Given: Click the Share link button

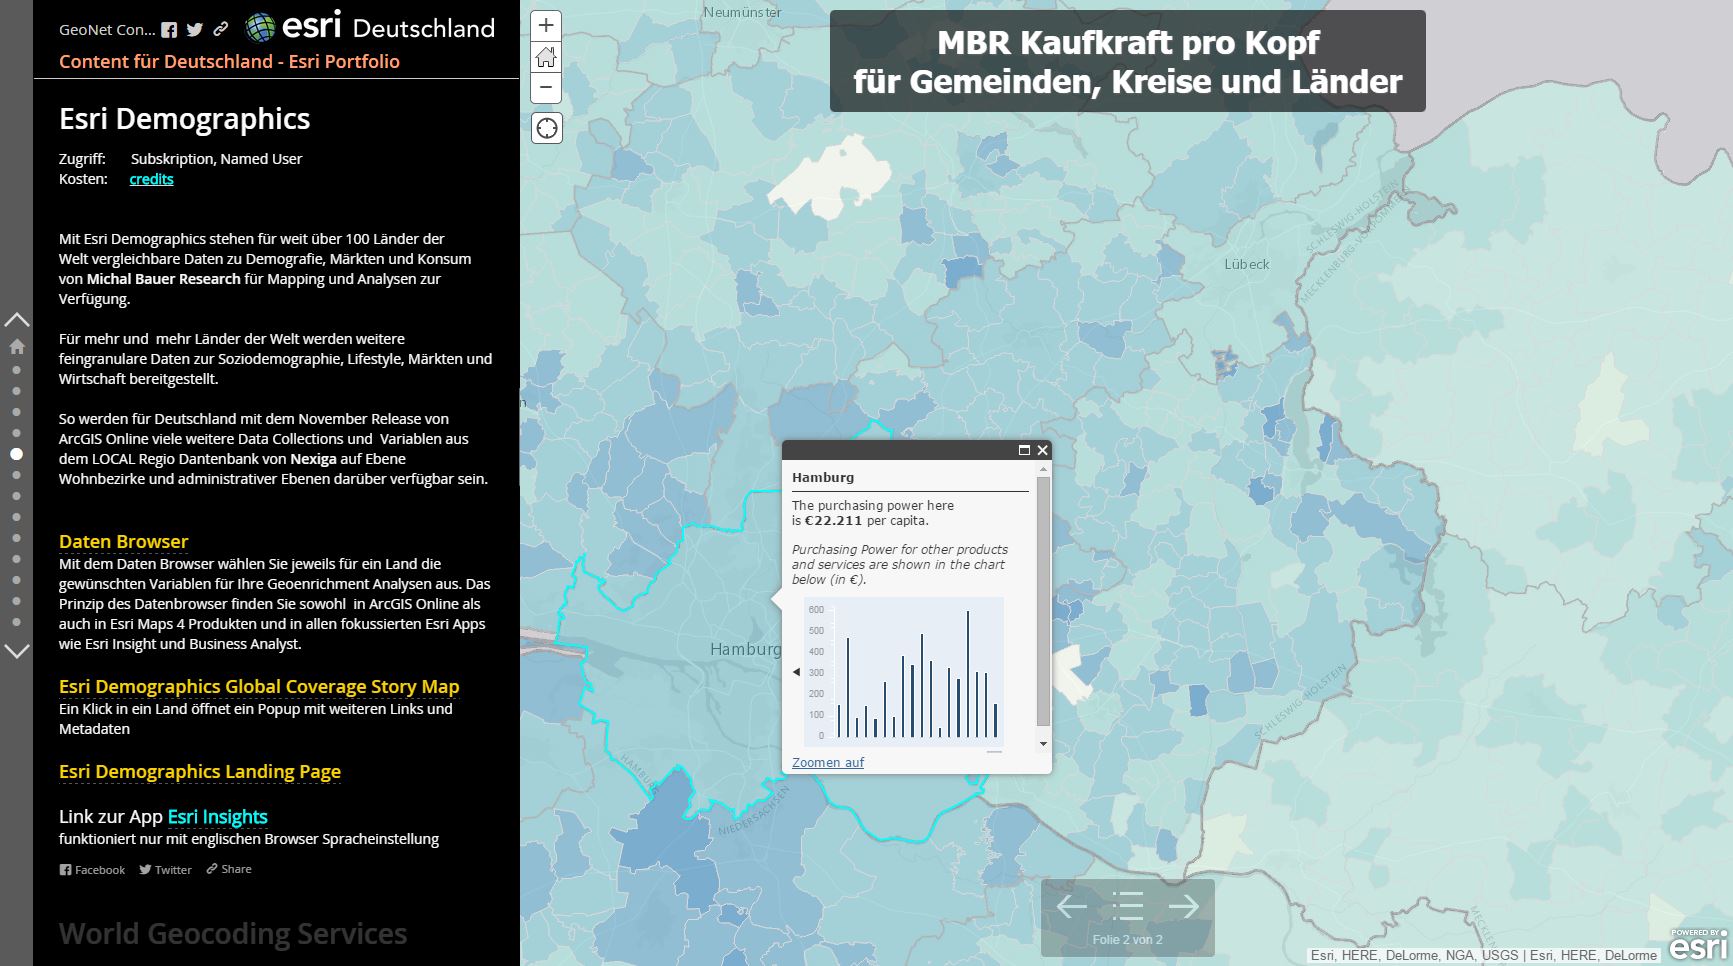Looking at the screenshot, I should 229,869.
